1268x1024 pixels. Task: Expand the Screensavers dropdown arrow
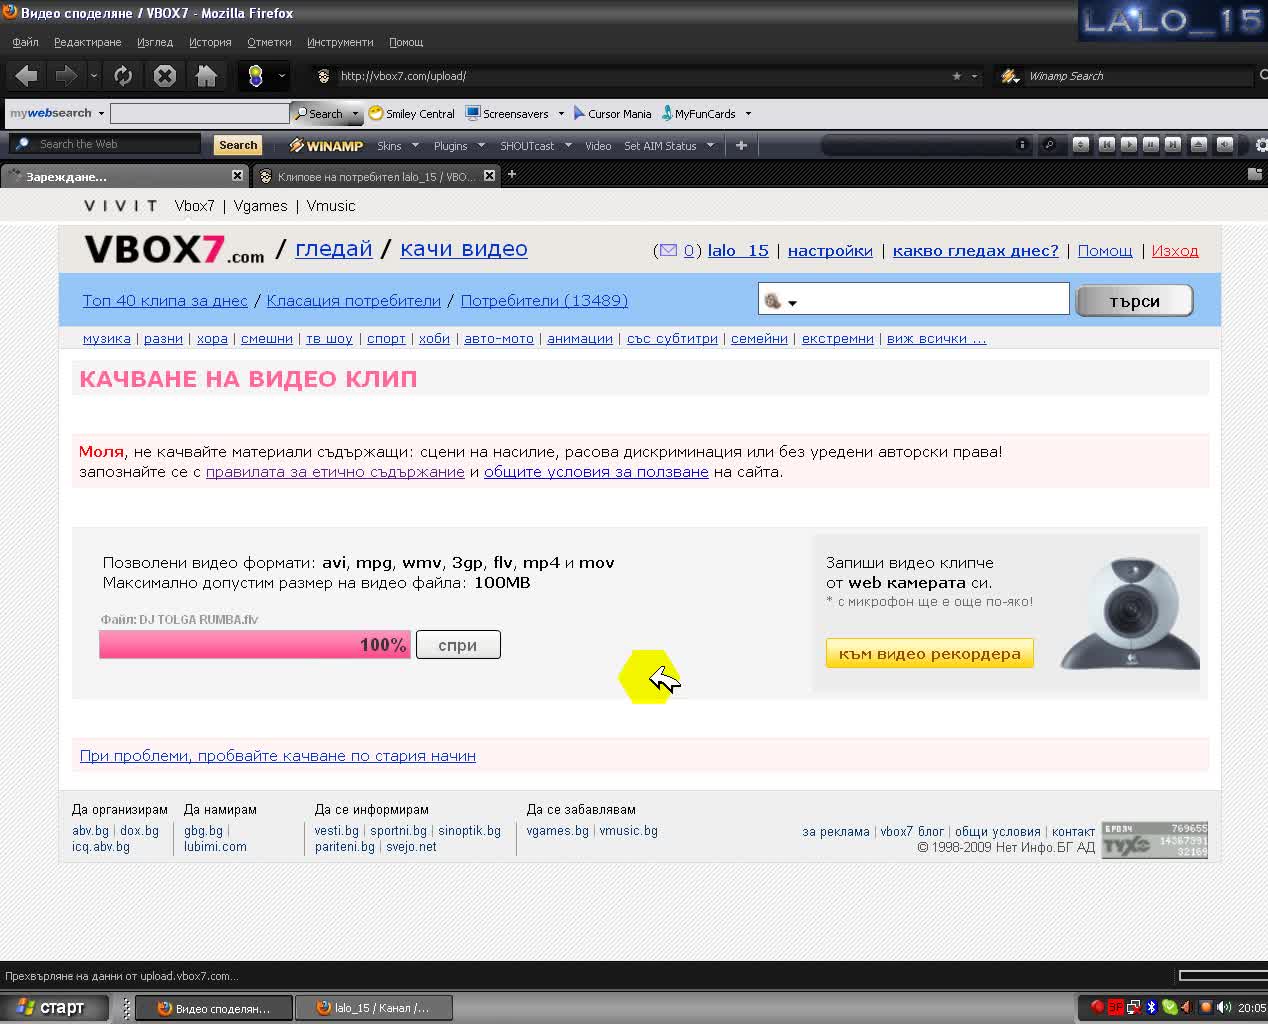click(561, 113)
